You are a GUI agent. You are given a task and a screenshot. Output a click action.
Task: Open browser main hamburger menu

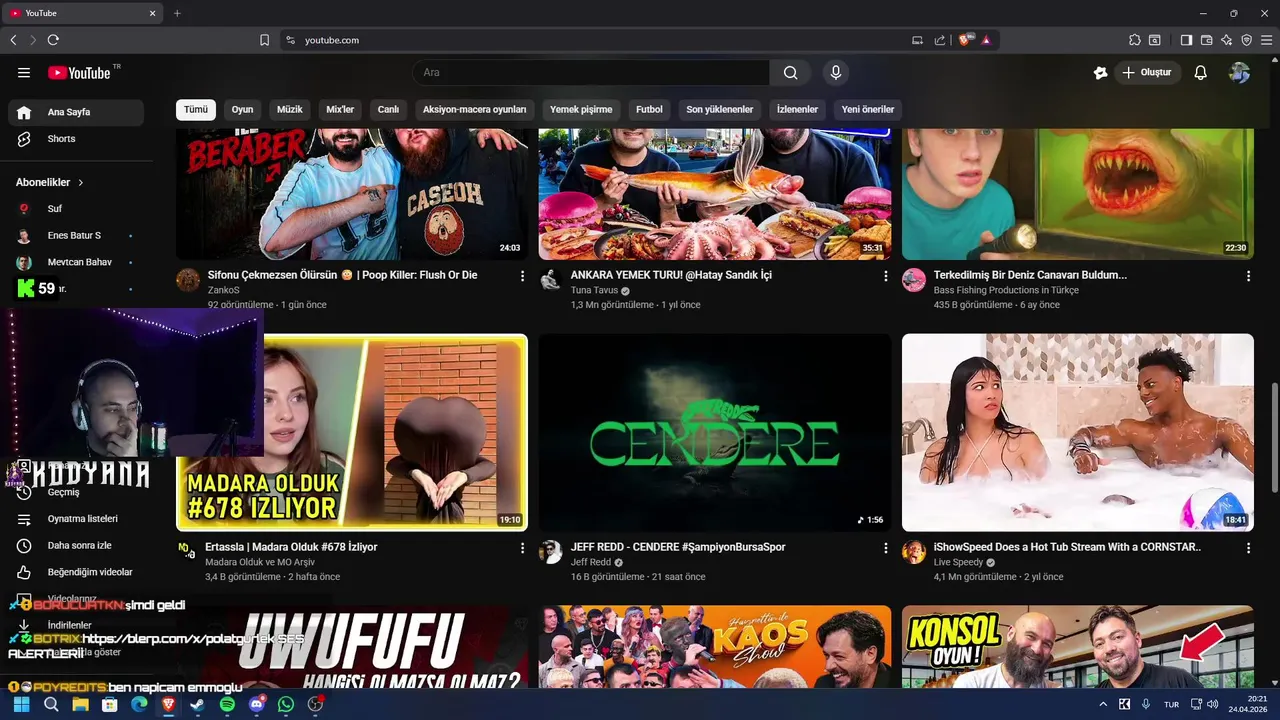click(x=1266, y=40)
